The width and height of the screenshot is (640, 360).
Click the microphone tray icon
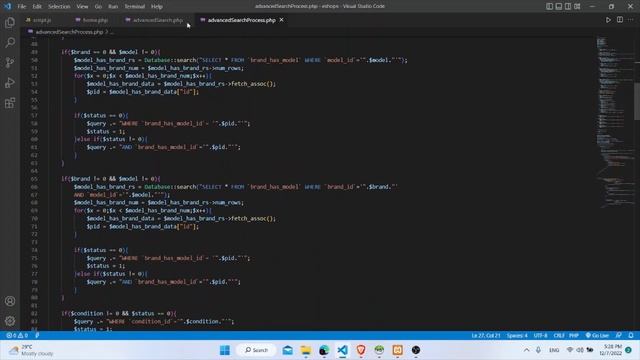coord(538,350)
